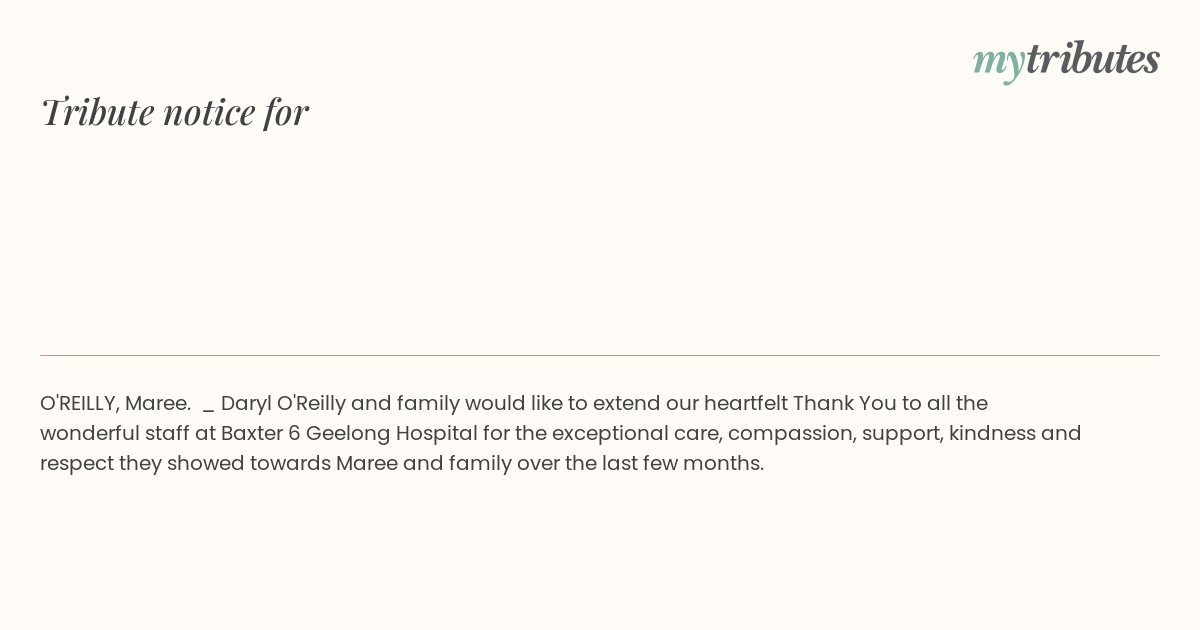Image resolution: width=1200 pixels, height=630 pixels.
Task: Click the word "heartfelt"
Action: point(745,403)
